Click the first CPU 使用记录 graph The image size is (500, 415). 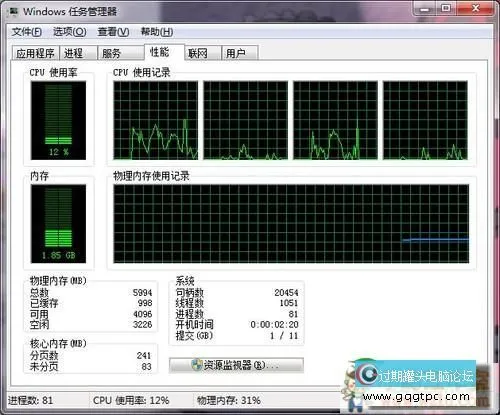(x=156, y=120)
